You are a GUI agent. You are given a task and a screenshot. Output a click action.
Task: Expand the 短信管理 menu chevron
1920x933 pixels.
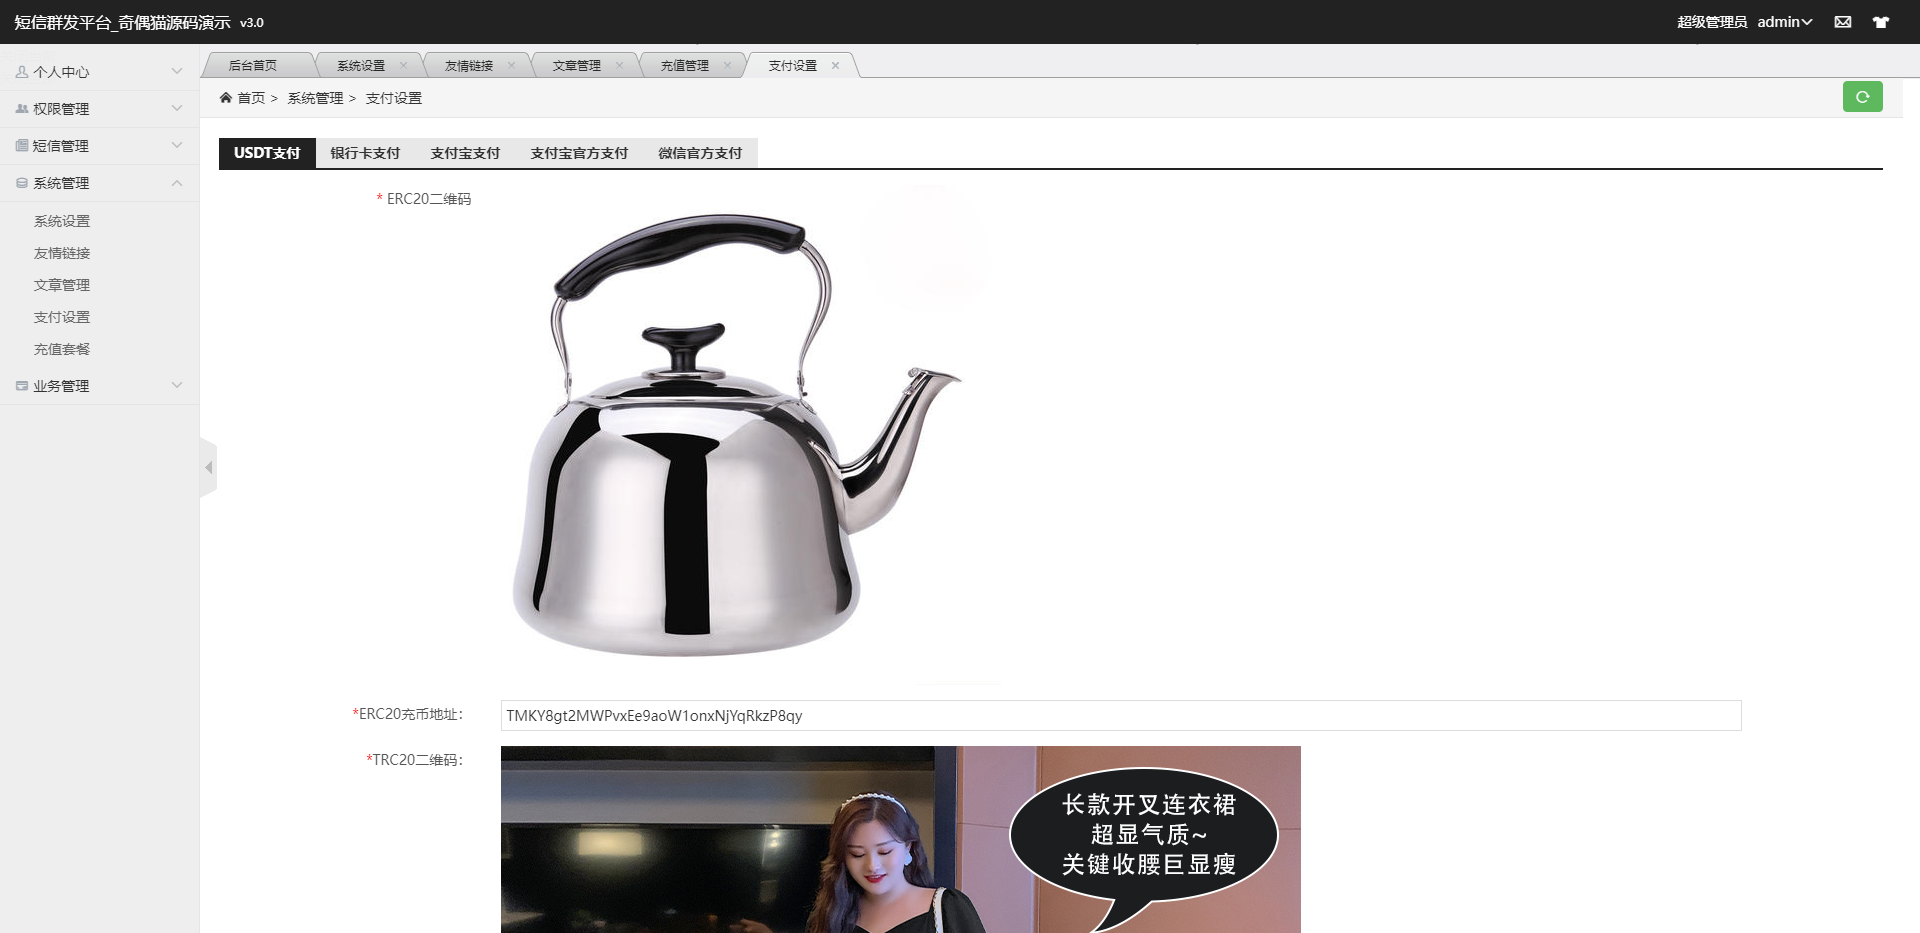(x=177, y=146)
